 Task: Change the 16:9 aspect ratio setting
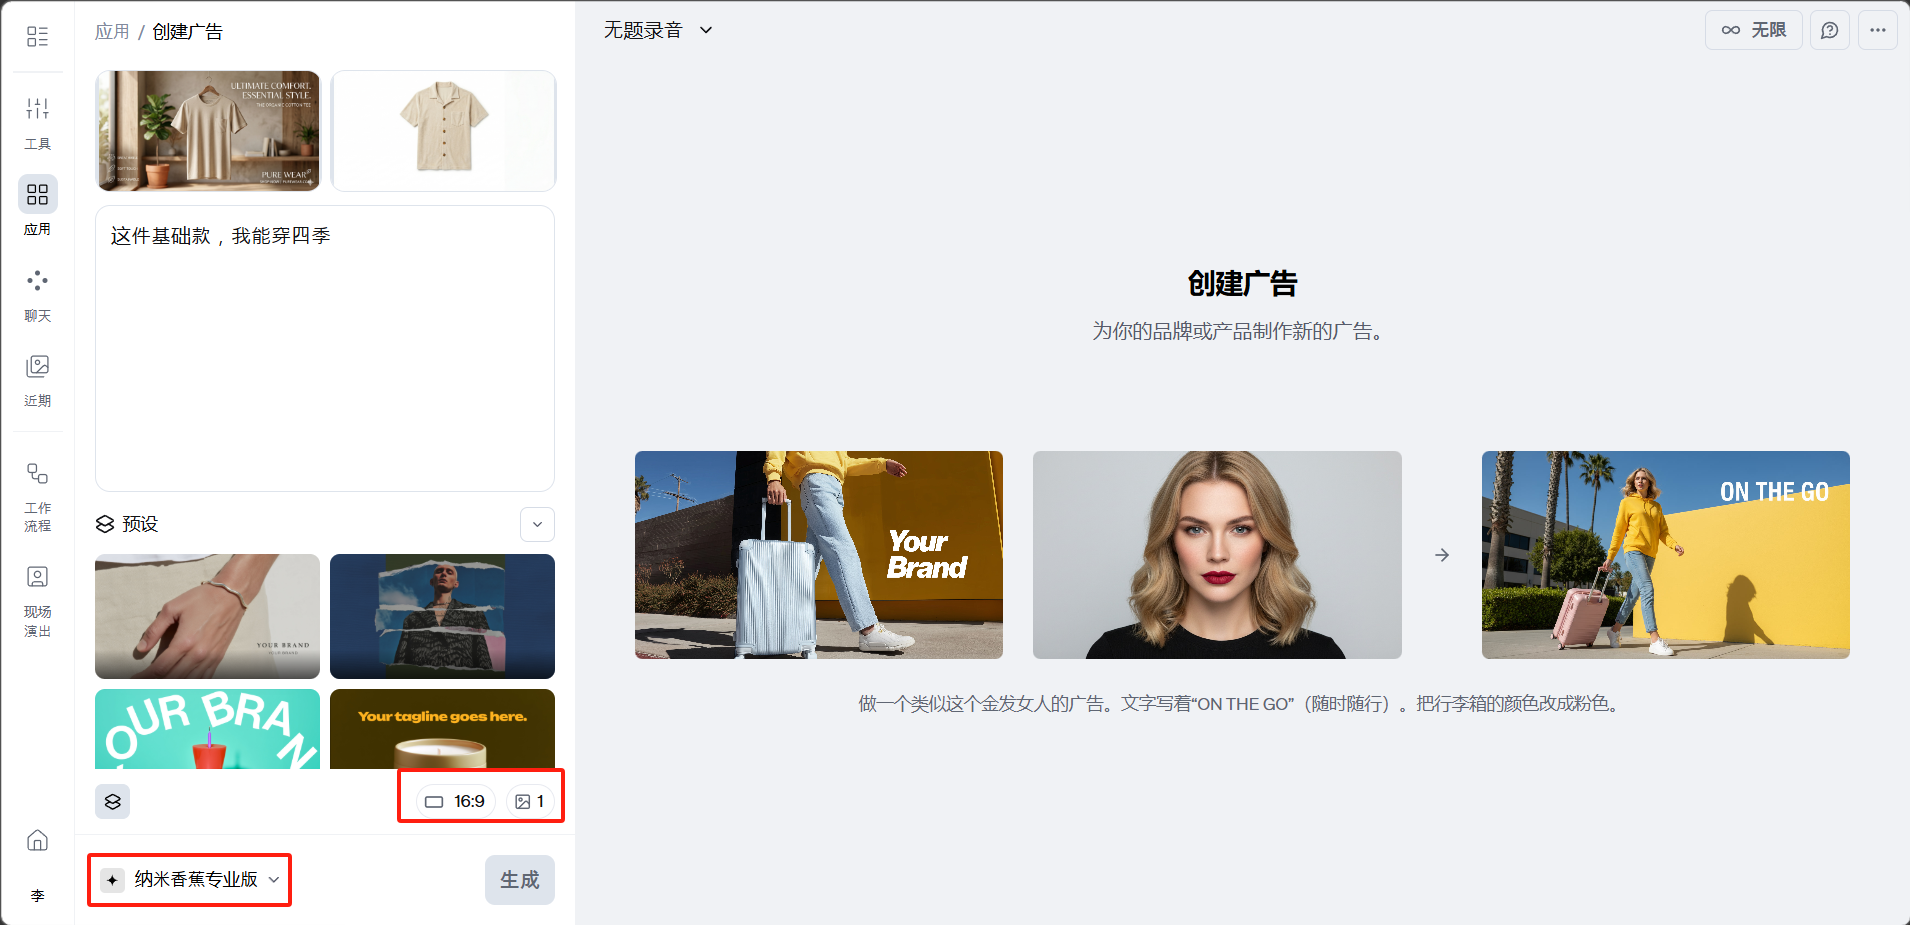pyautogui.click(x=455, y=801)
